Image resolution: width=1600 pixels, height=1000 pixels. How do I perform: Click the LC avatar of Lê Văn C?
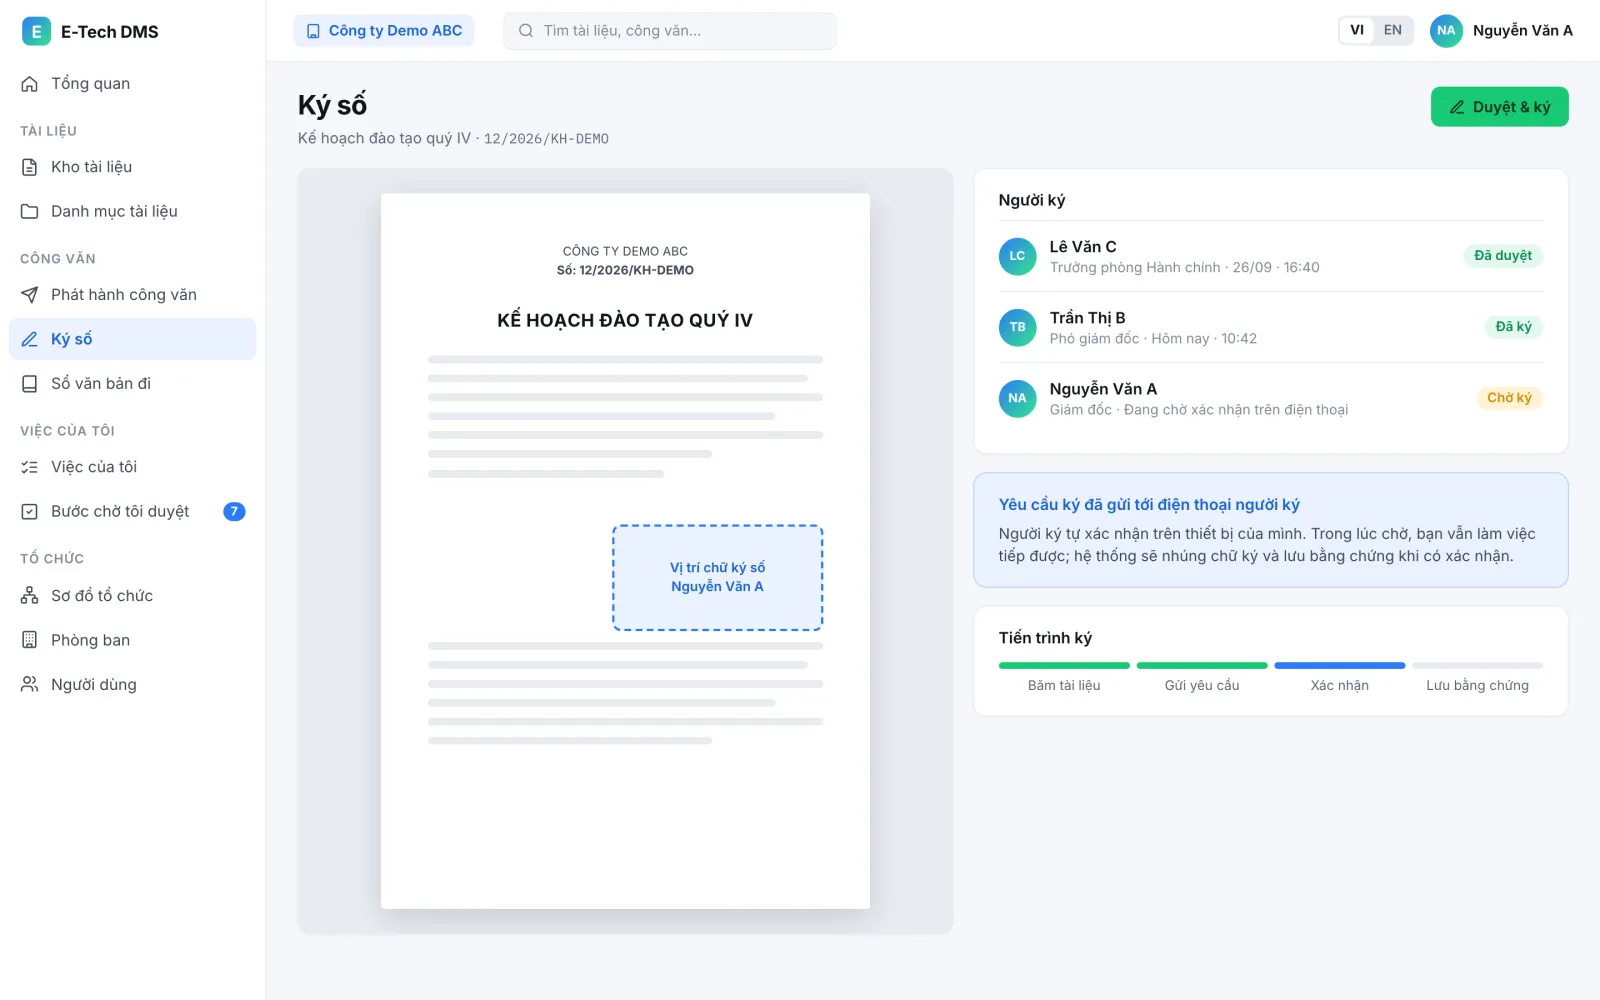(x=1017, y=256)
